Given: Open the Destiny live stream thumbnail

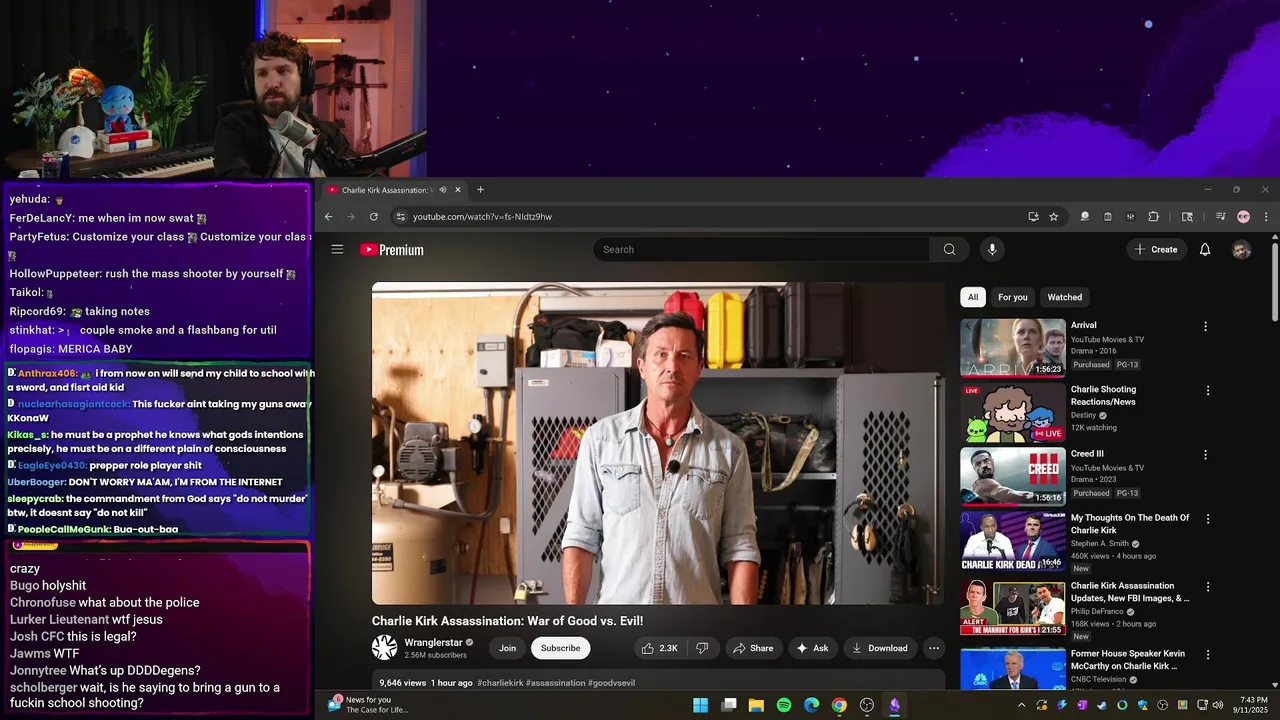Looking at the screenshot, I should pyautogui.click(x=1013, y=412).
